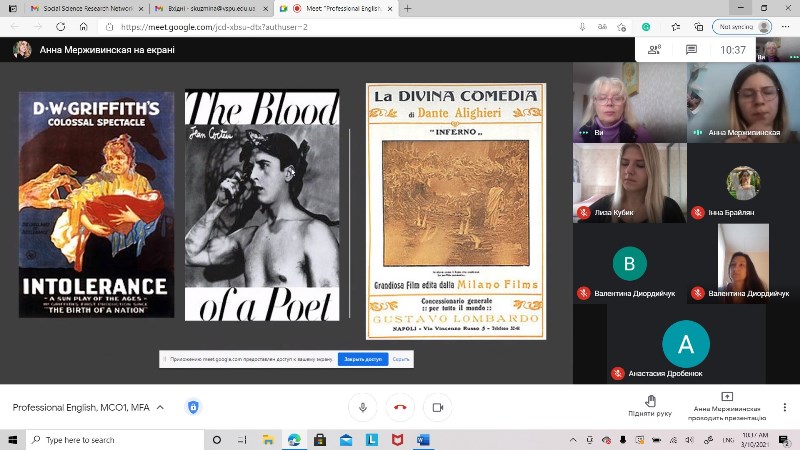View site information lock icon

[109, 27]
